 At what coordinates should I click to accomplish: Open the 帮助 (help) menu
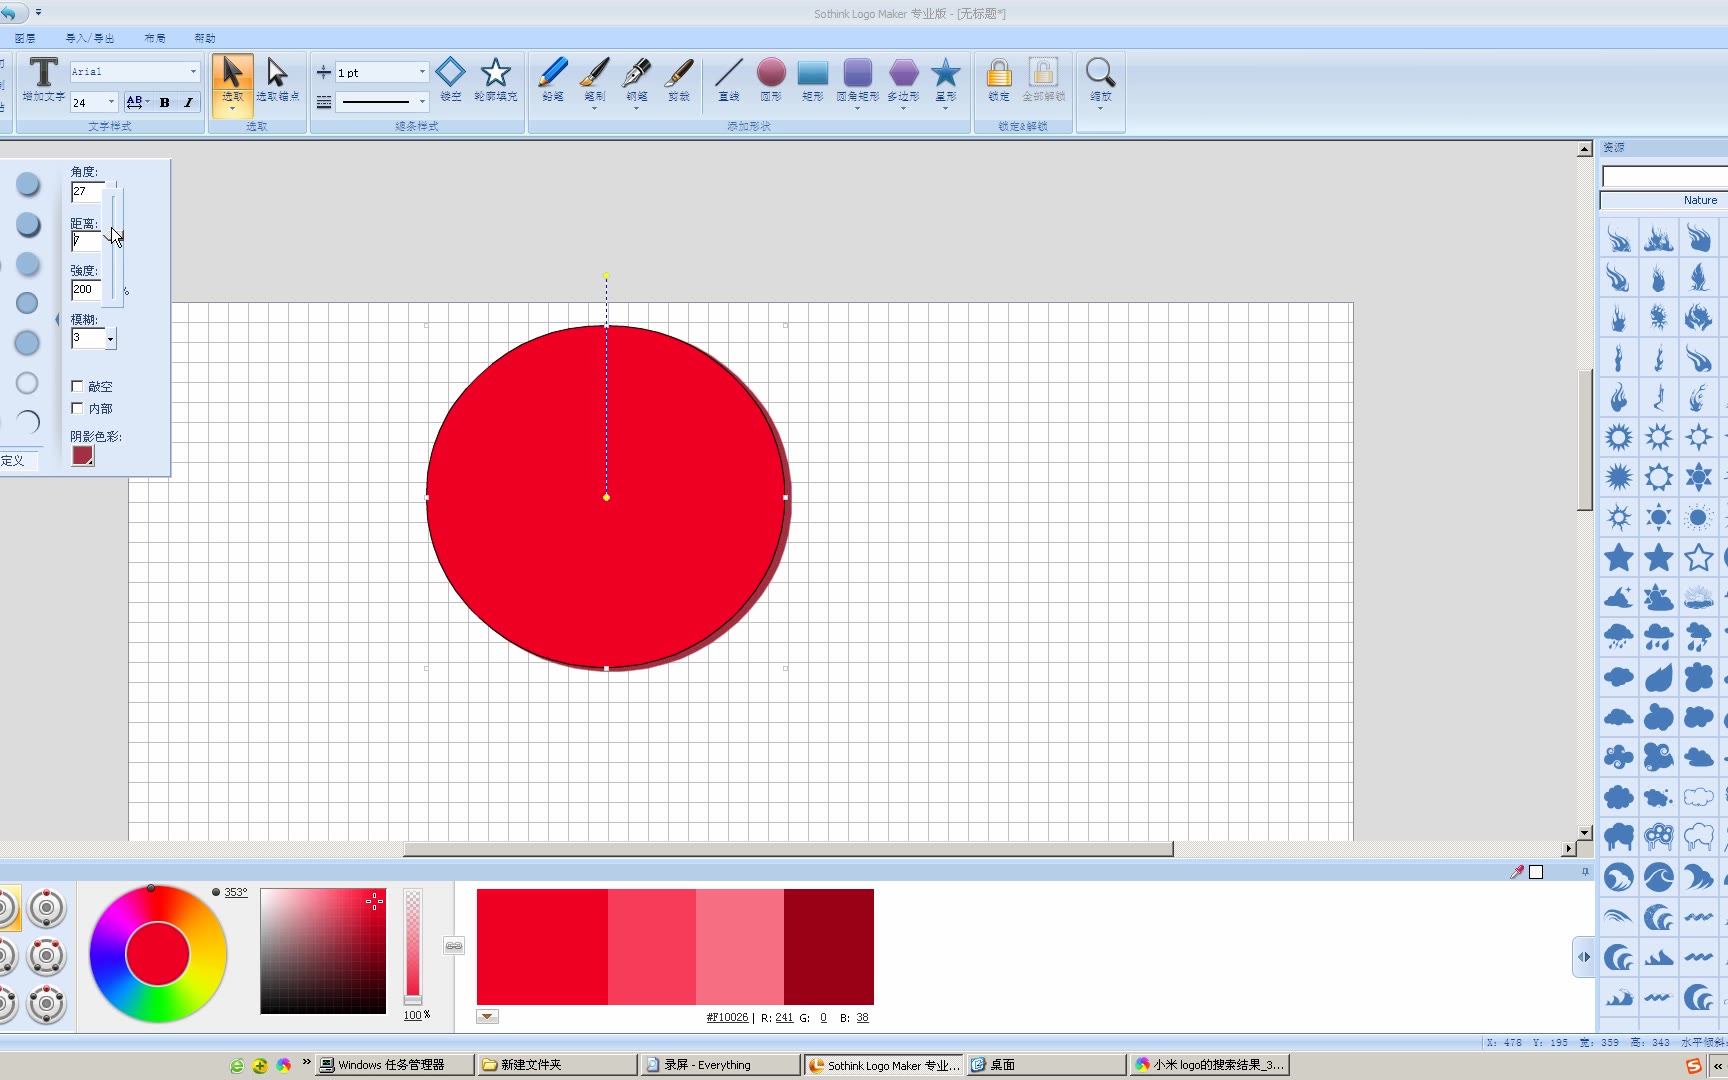click(205, 38)
